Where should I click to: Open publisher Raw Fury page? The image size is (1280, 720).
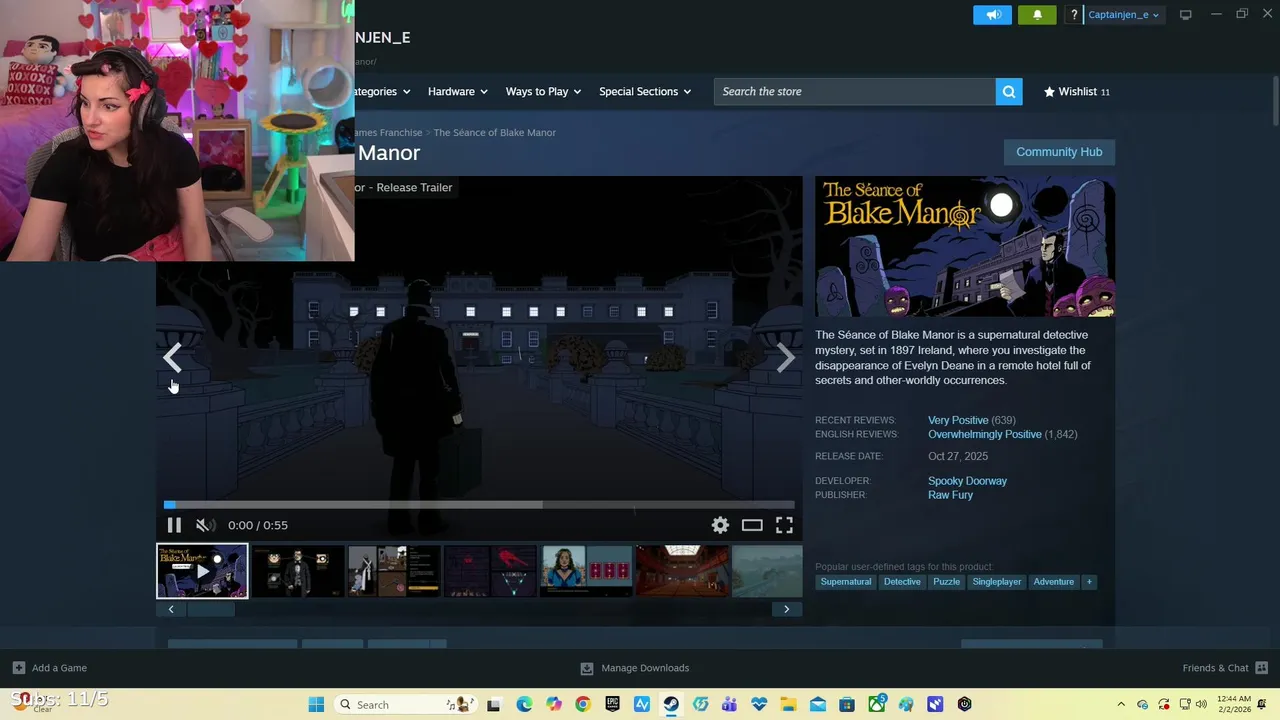pos(950,495)
